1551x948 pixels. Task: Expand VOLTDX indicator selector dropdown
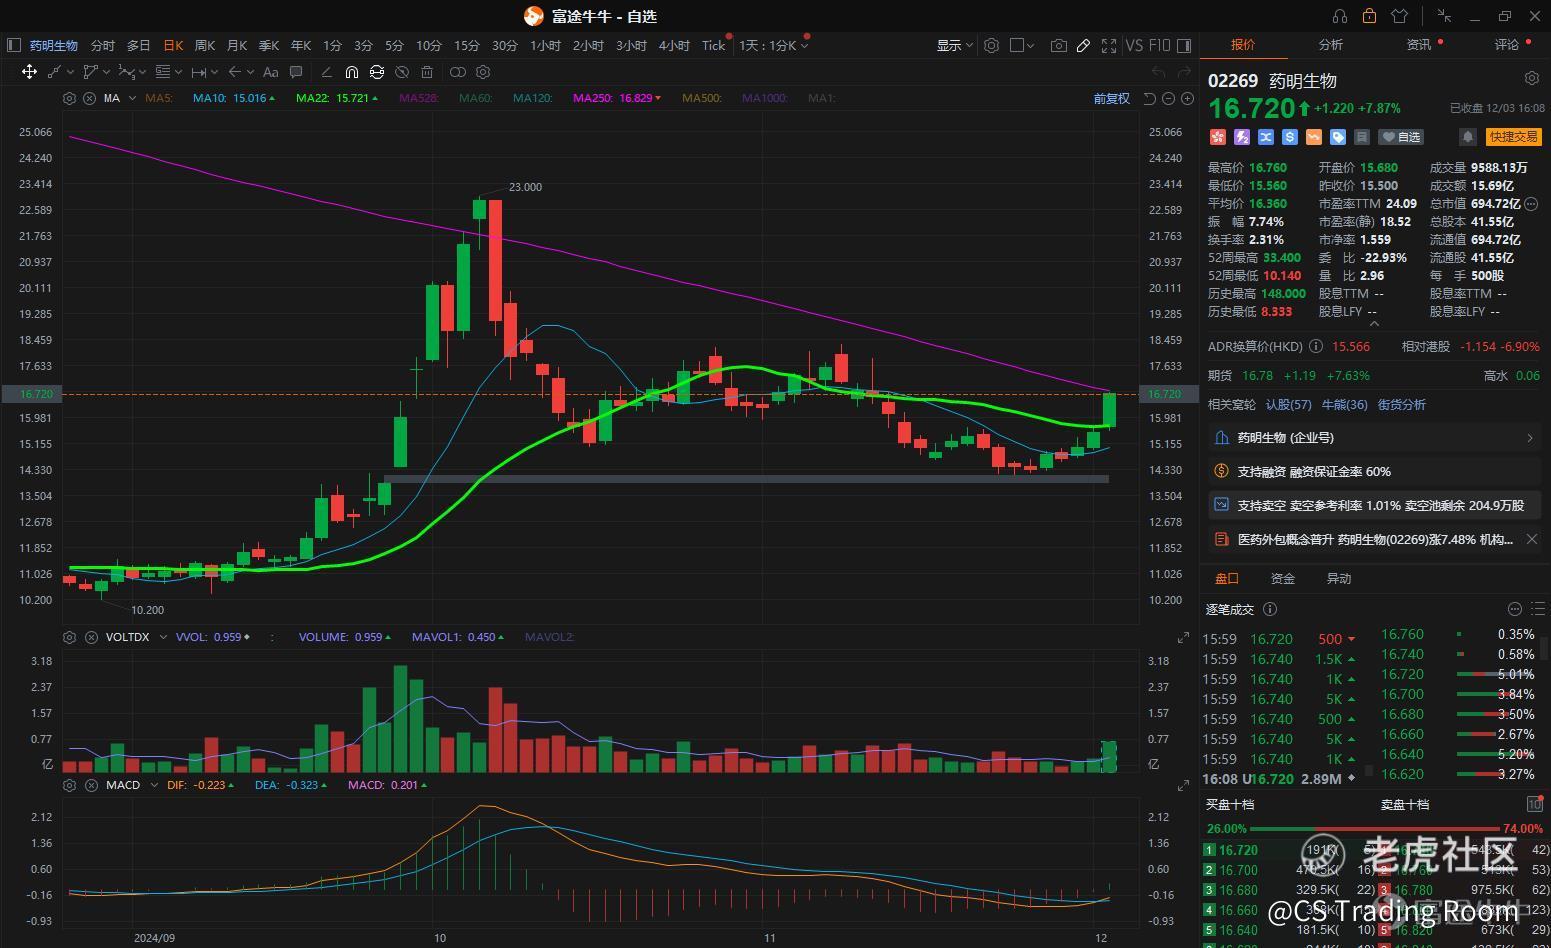163,637
